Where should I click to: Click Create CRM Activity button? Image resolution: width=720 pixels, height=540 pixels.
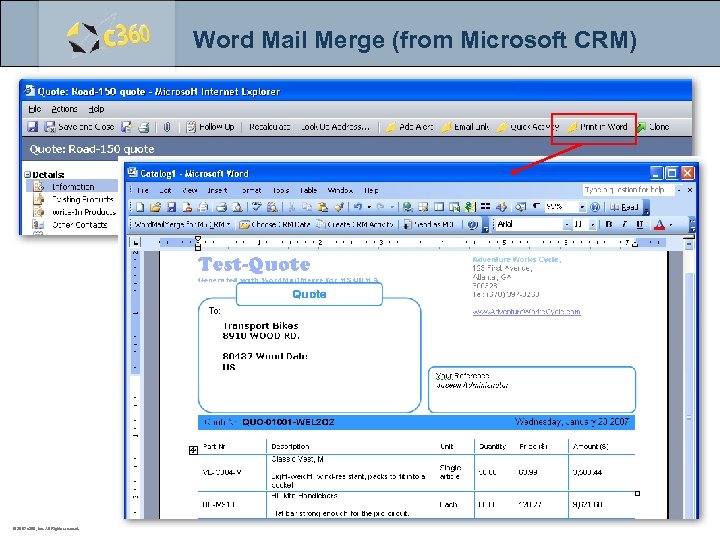point(355,225)
